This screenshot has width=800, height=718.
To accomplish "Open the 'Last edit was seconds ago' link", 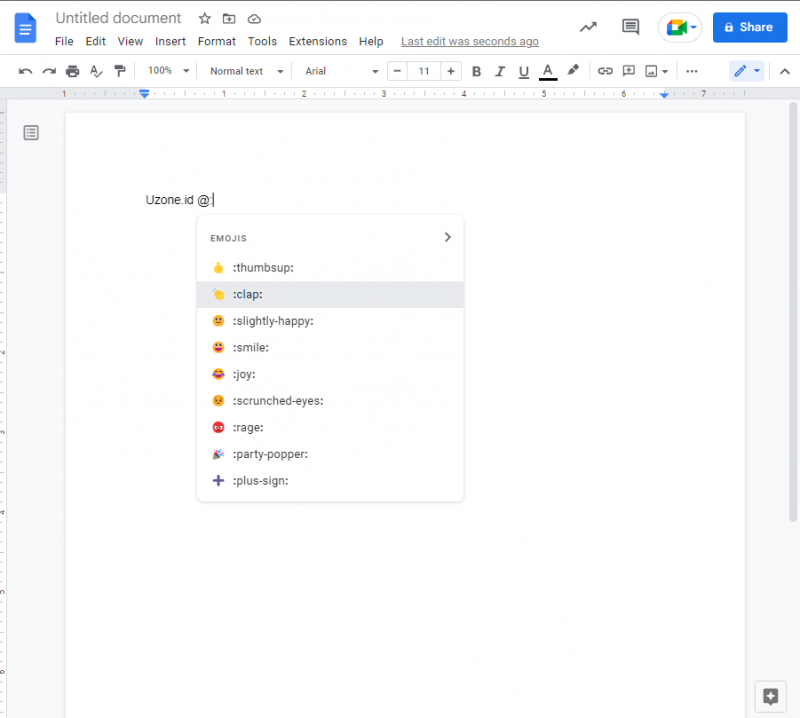I will [470, 41].
